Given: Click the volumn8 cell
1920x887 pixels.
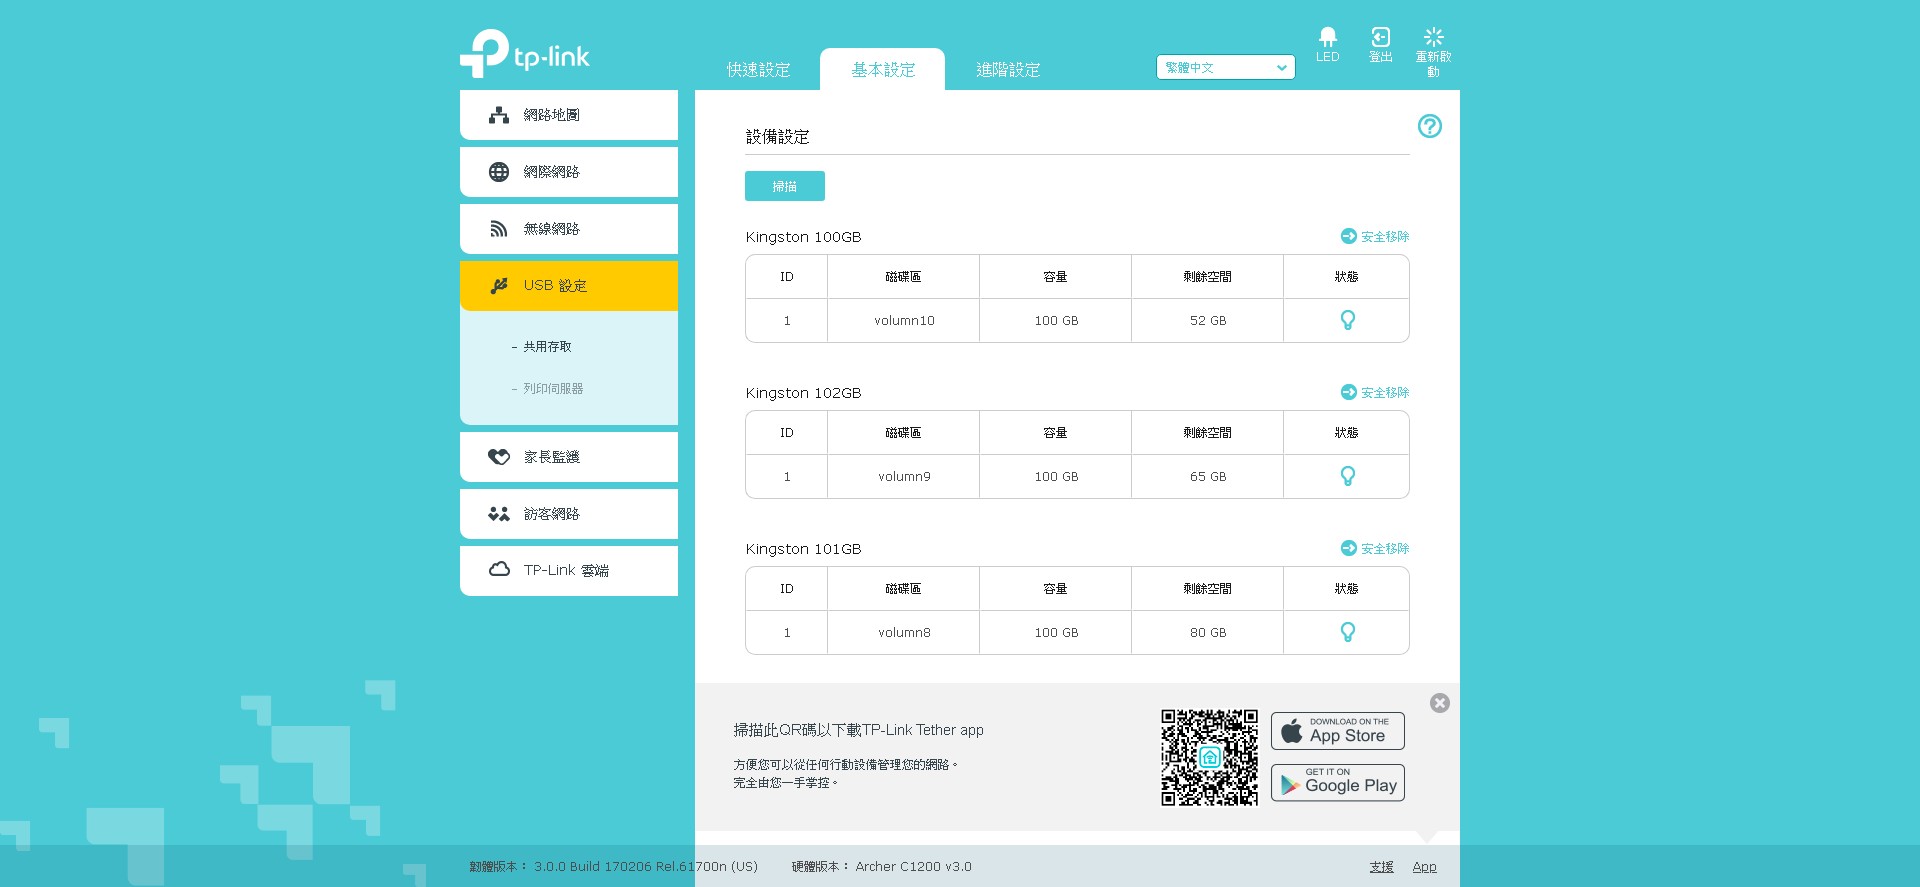Looking at the screenshot, I should 904,633.
